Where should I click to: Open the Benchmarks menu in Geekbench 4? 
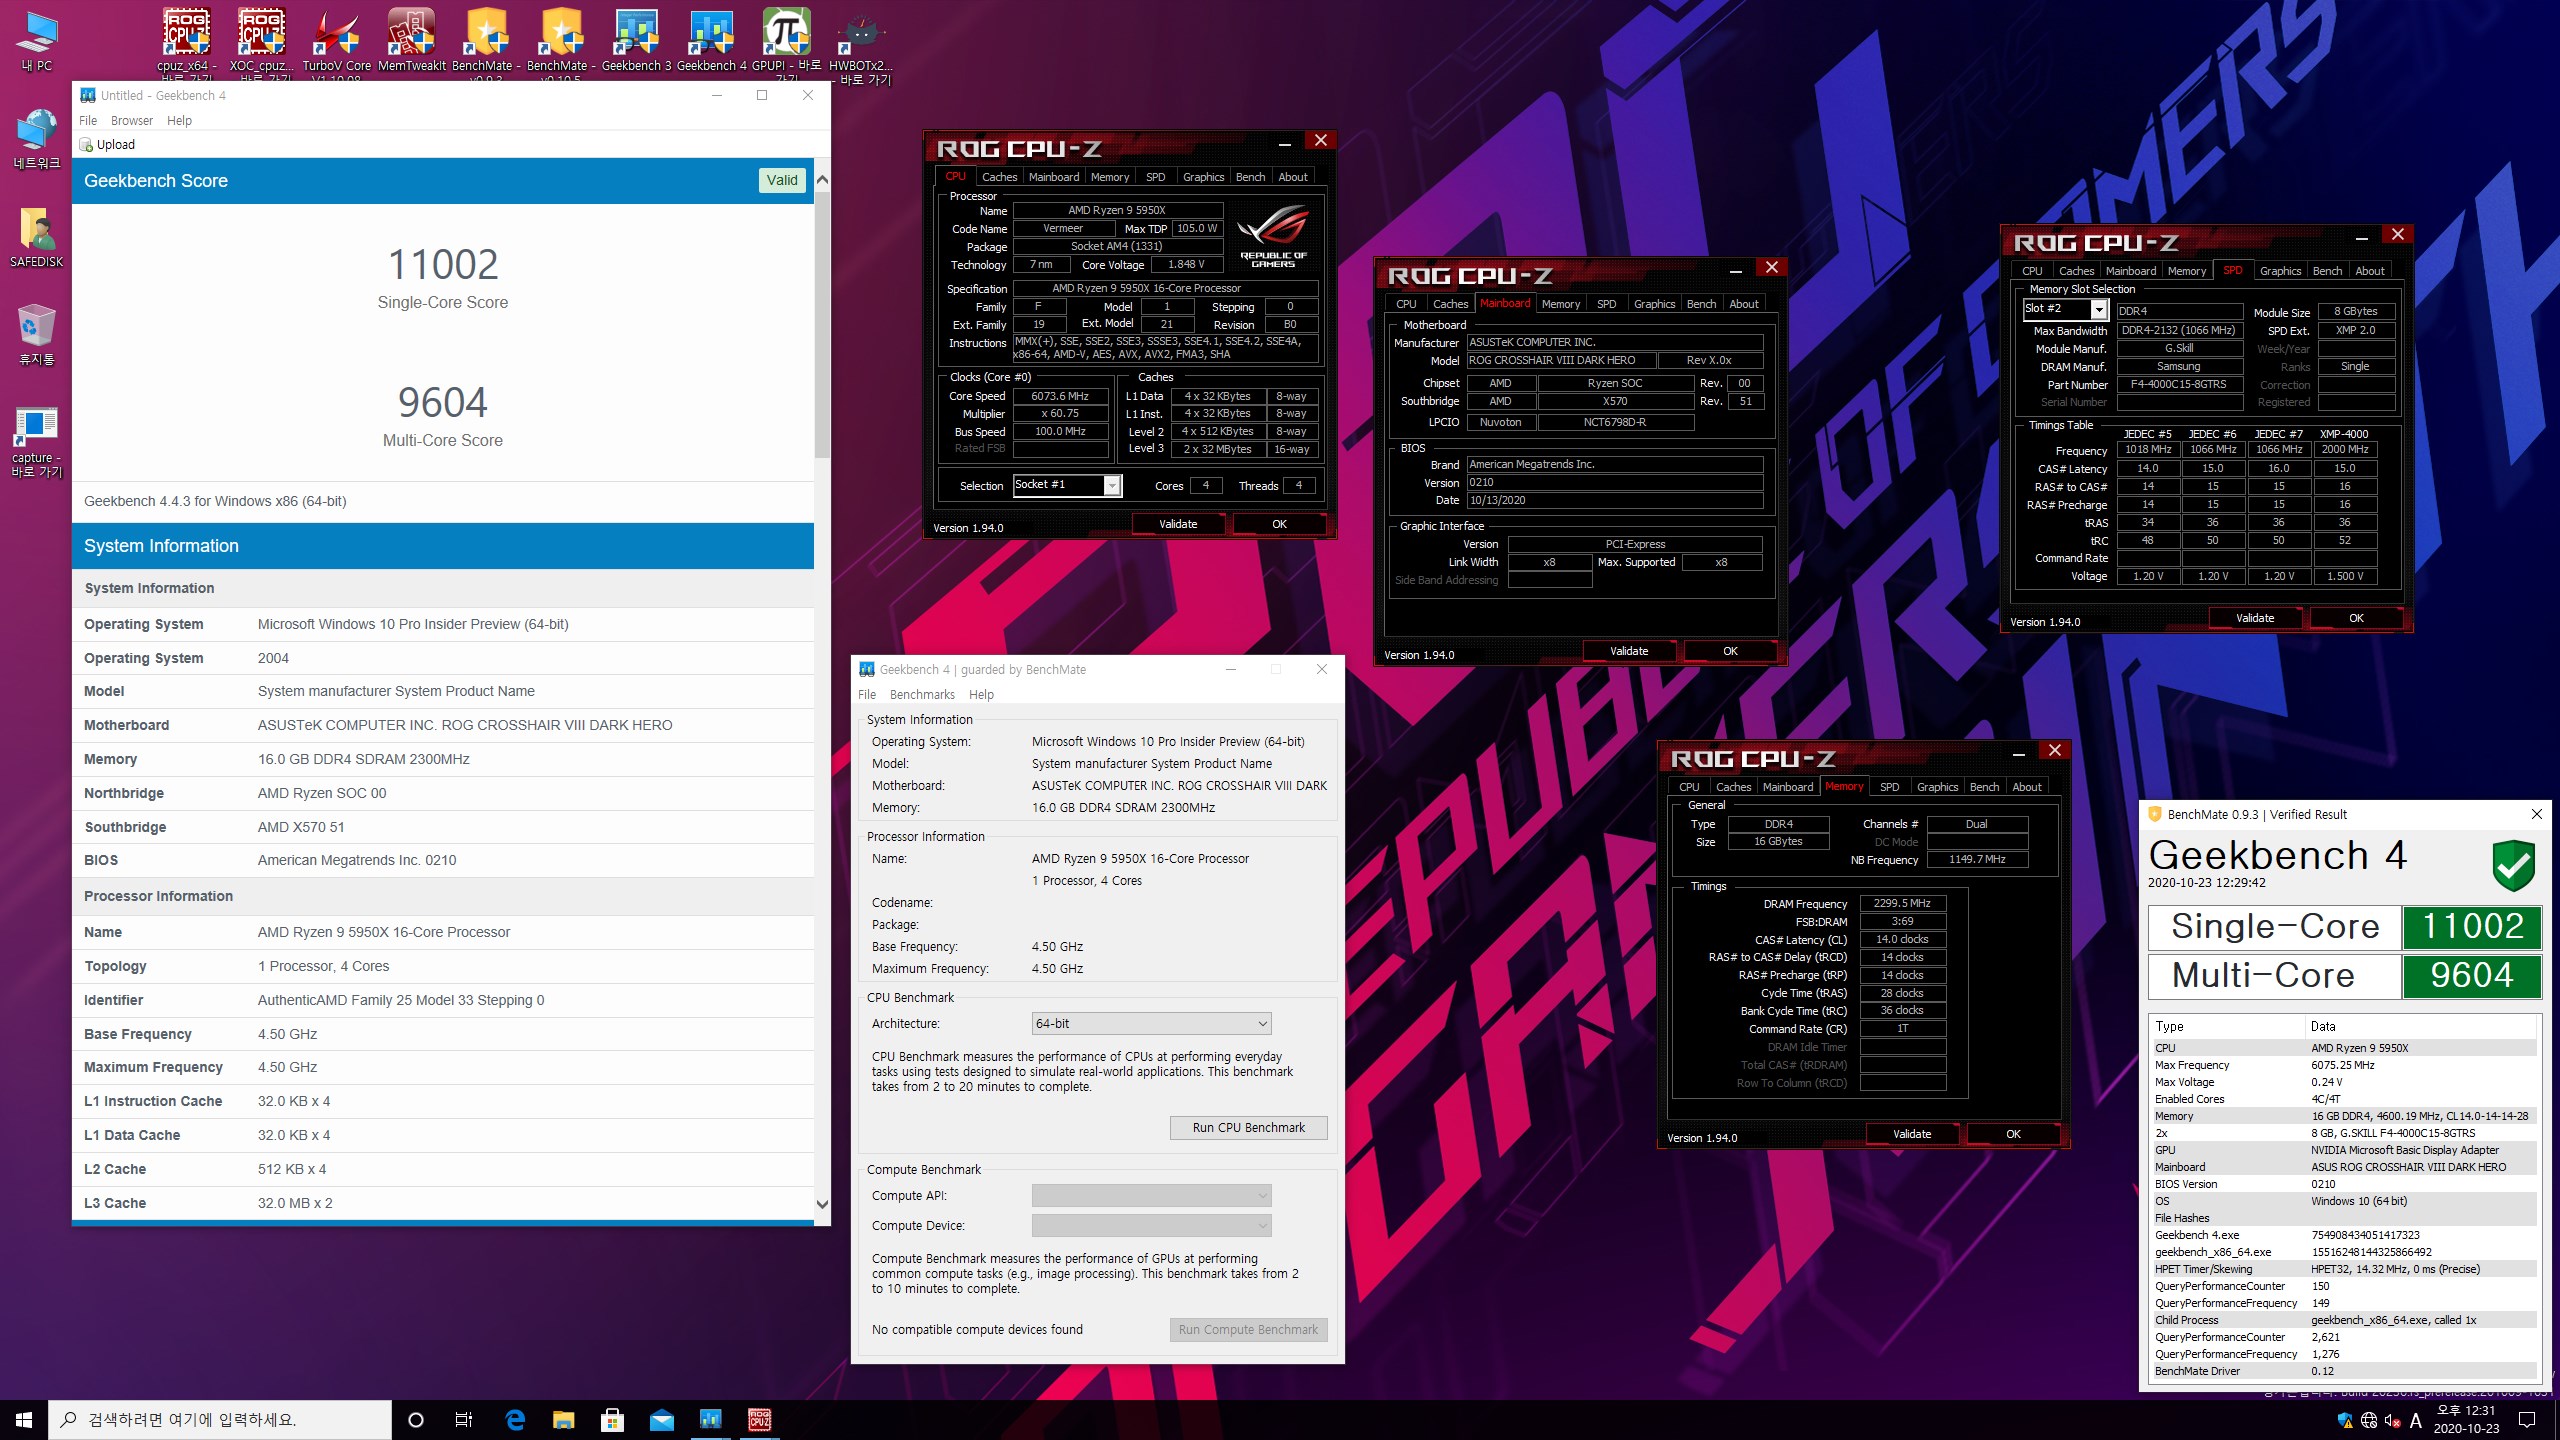click(922, 695)
